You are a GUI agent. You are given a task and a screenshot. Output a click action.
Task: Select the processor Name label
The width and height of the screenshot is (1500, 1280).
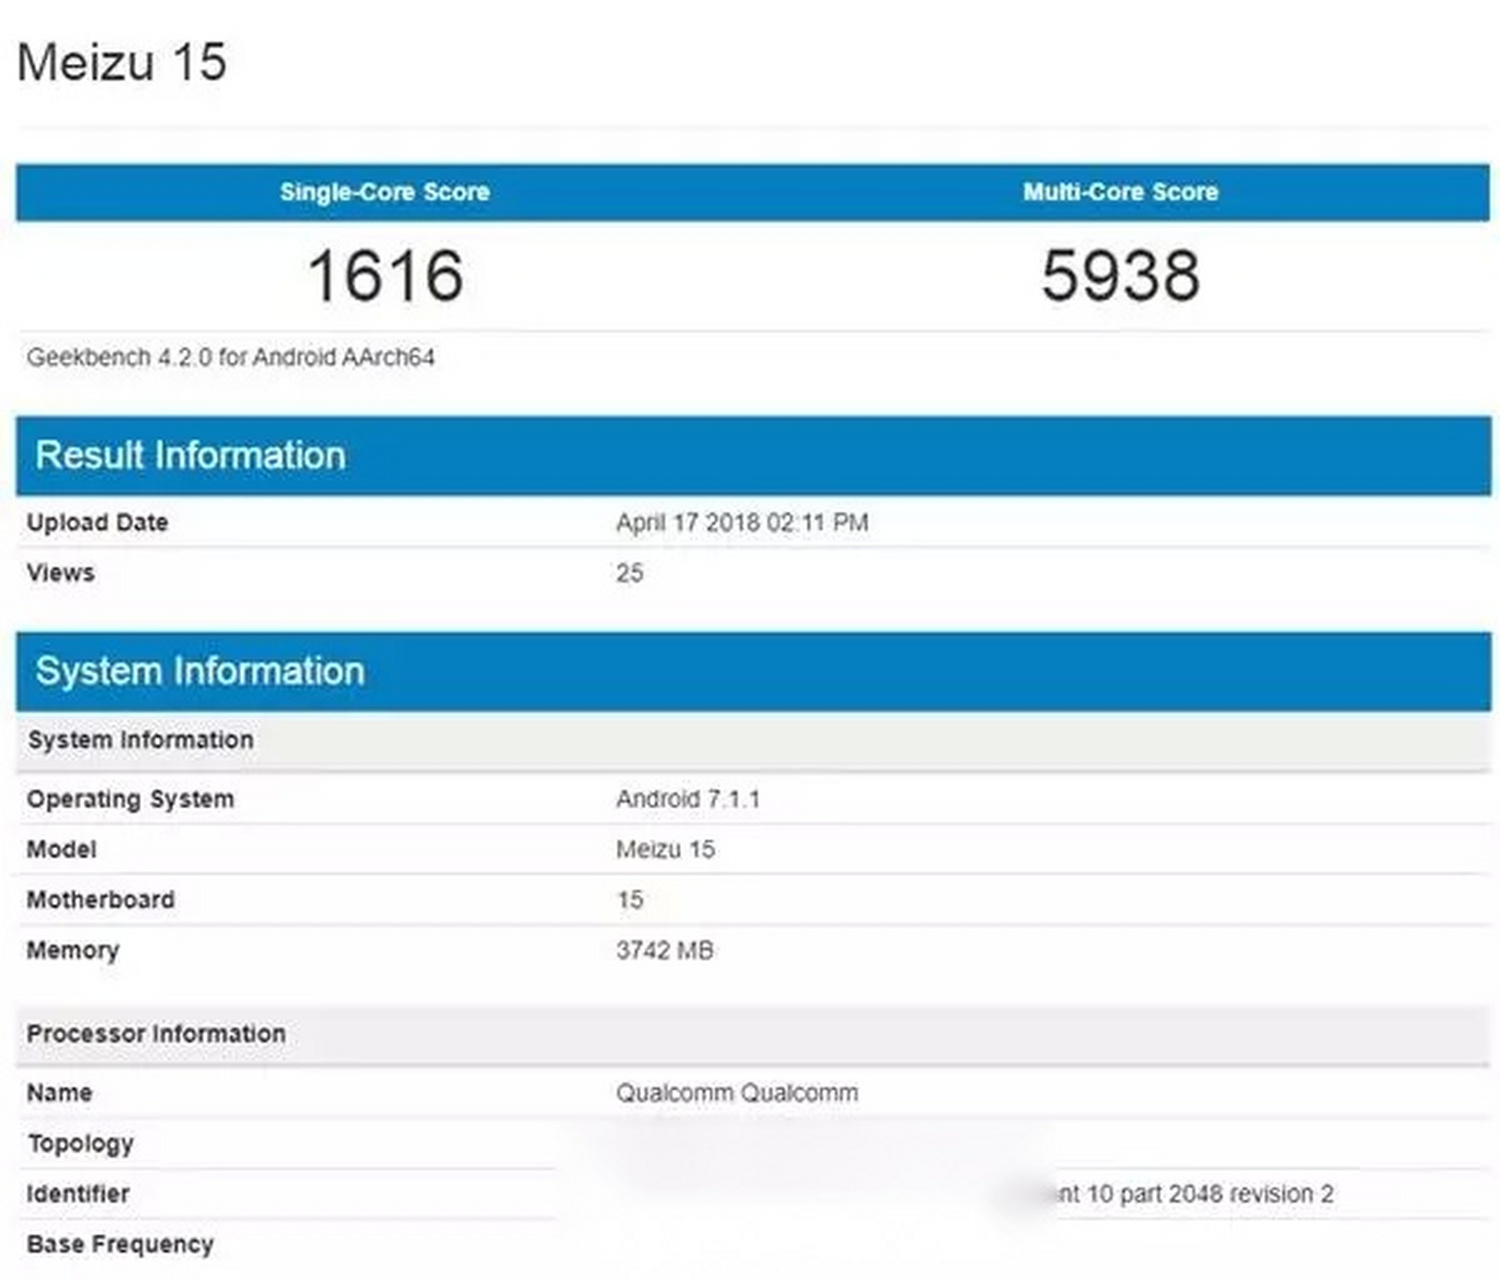[x=59, y=1092]
